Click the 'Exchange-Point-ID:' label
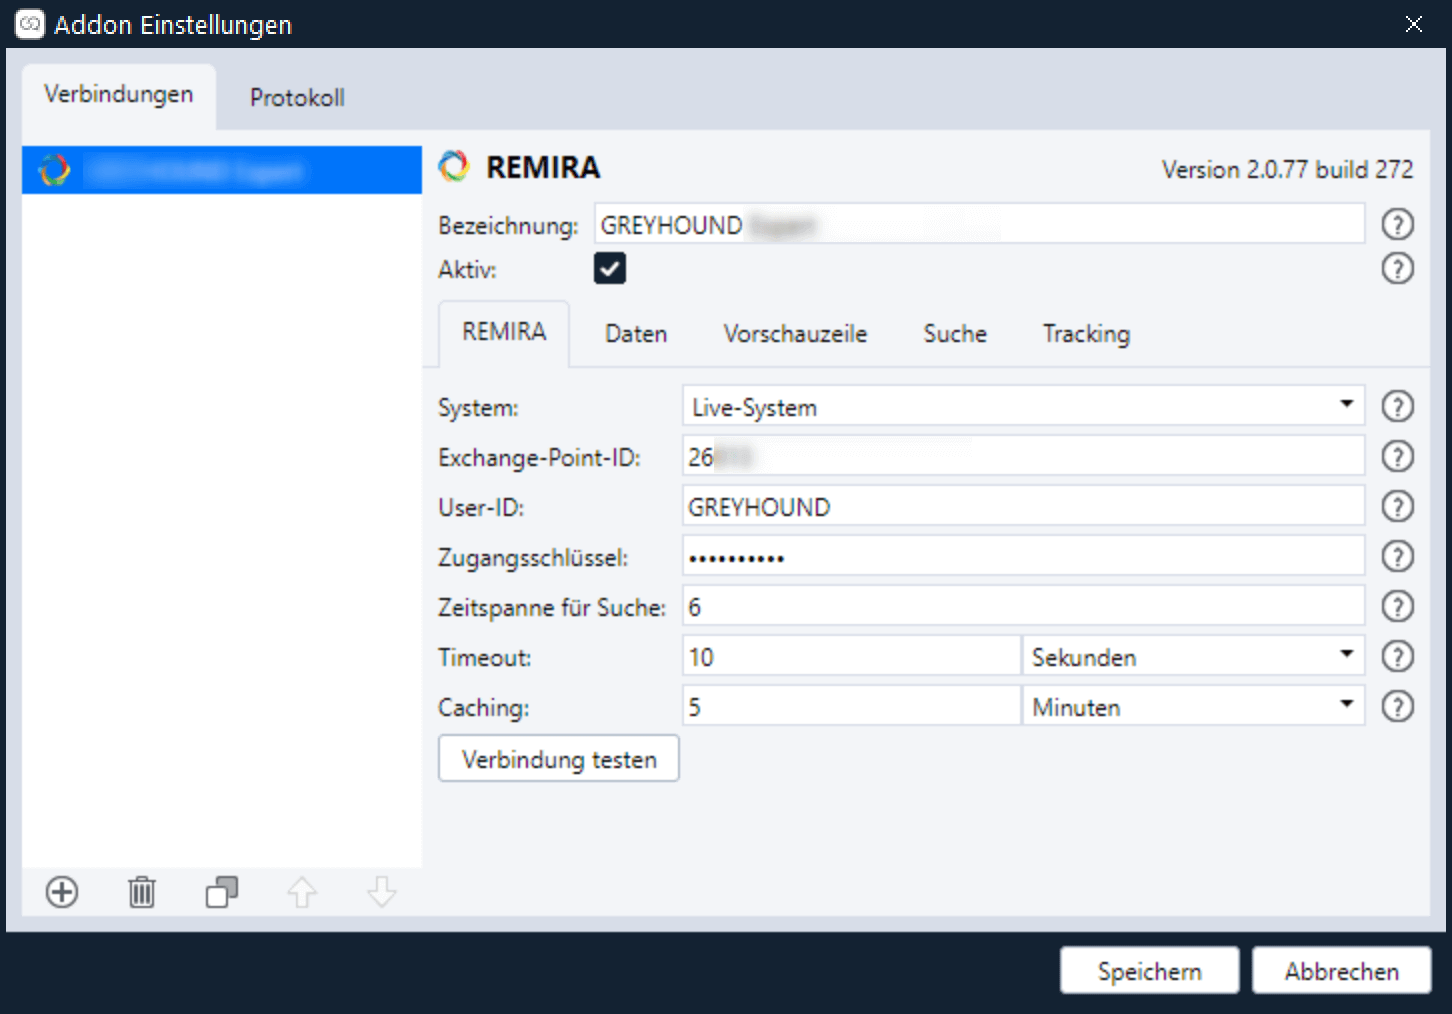The width and height of the screenshot is (1452, 1014). (539, 457)
